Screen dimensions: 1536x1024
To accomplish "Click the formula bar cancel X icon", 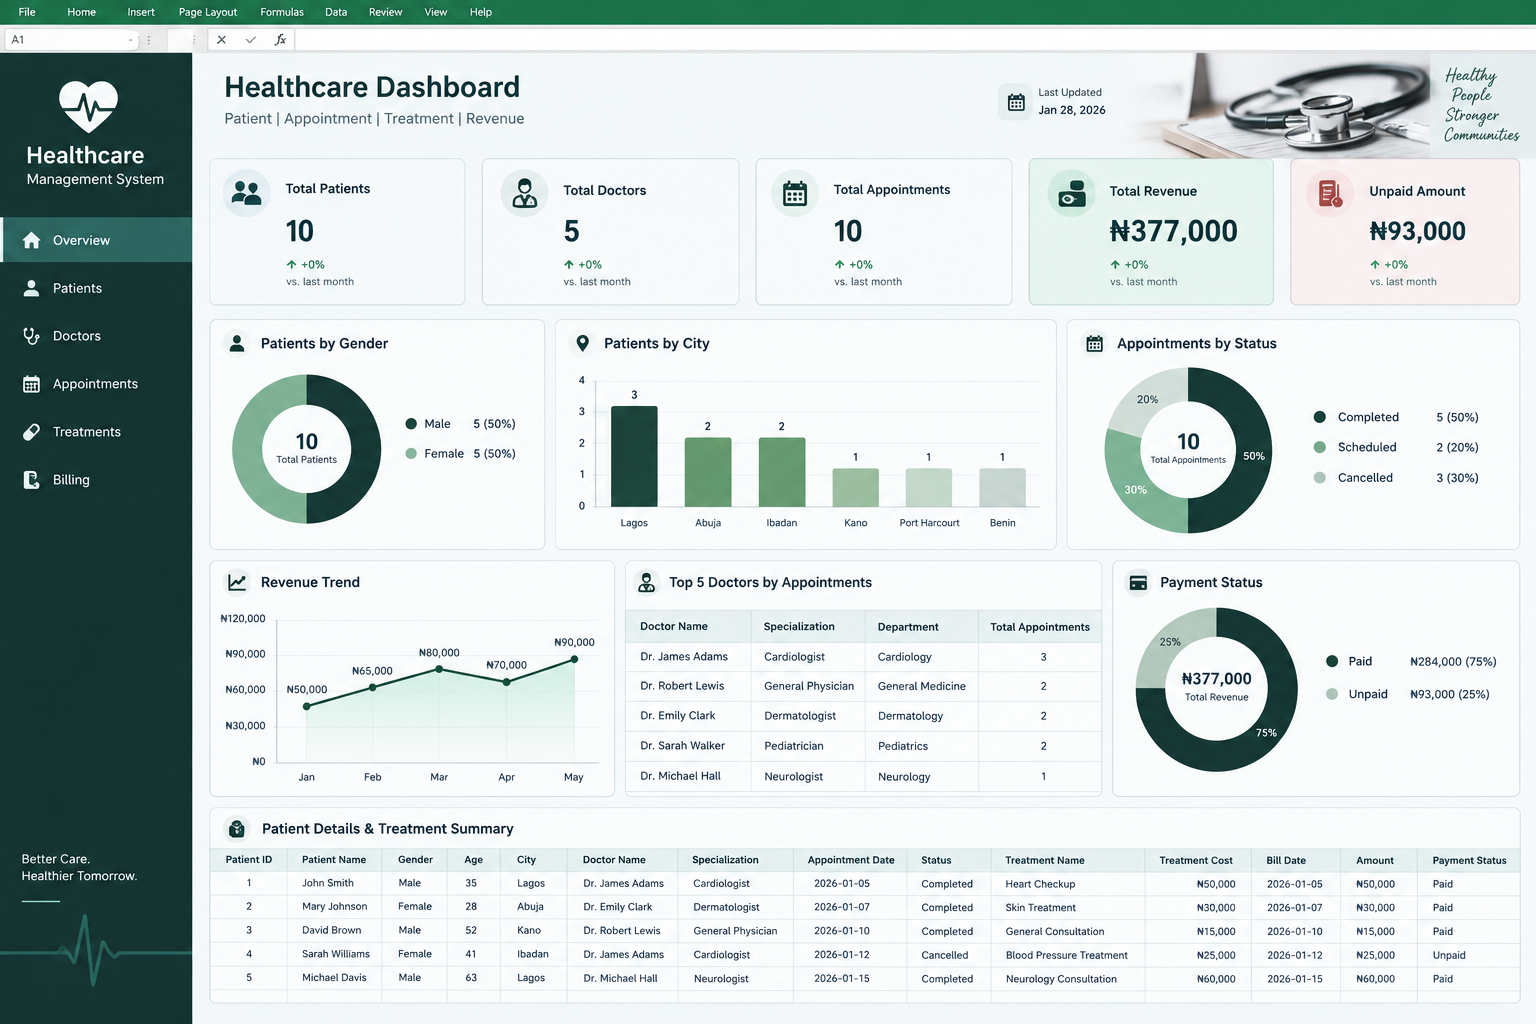I will (x=221, y=40).
